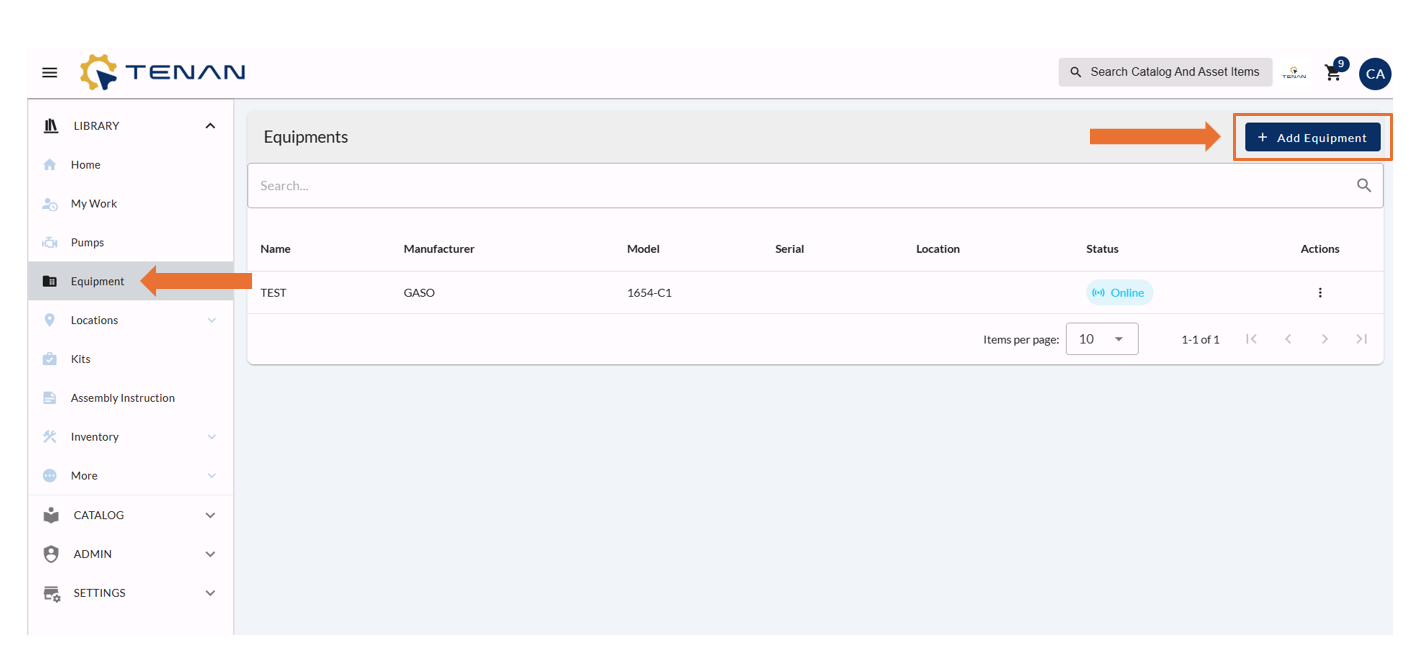Open the hamburger navigation menu
The image size is (1421, 671).
click(x=49, y=73)
